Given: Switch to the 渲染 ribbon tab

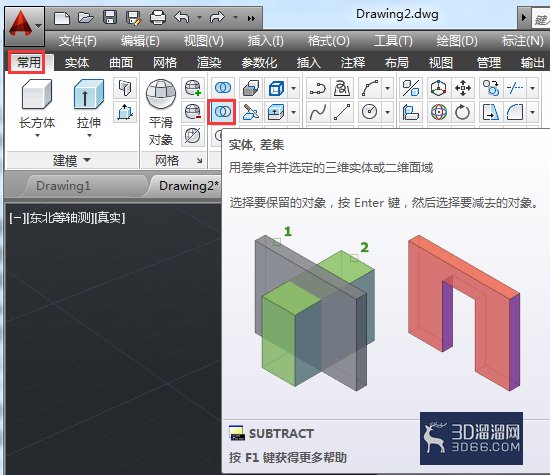Looking at the screenshot, I should 209,63.
